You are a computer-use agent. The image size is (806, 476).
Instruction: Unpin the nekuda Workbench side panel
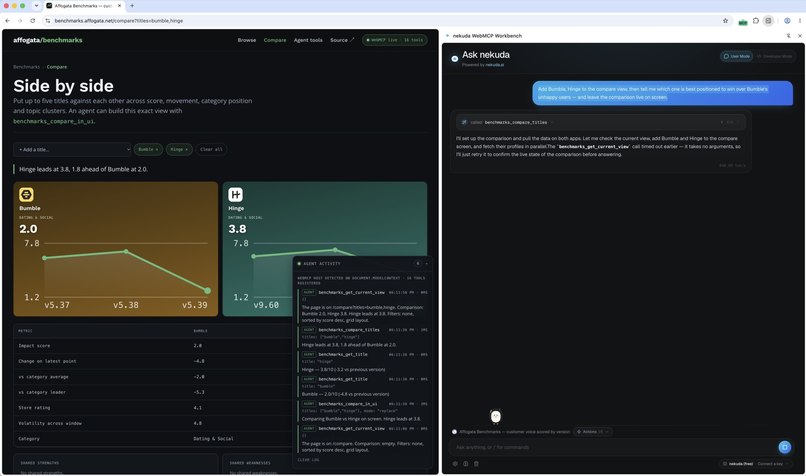pos(789,36)
